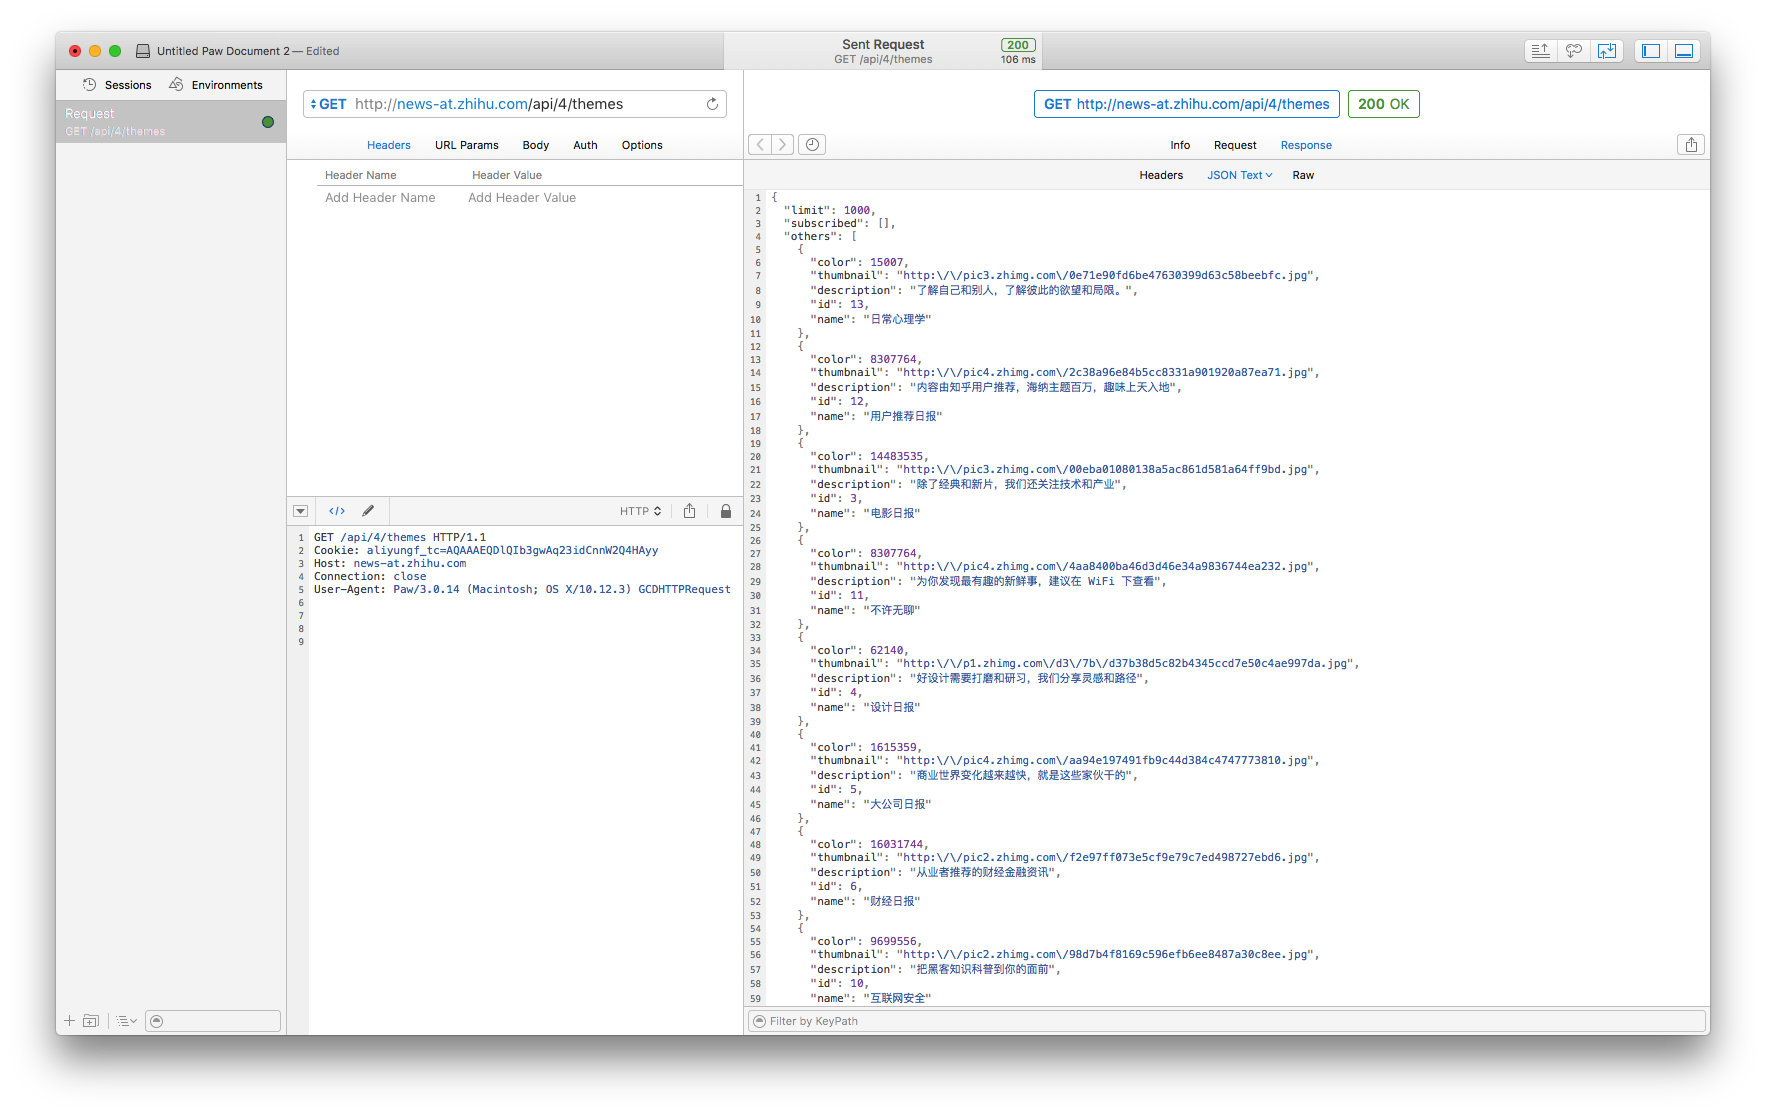Open the Auth tab
This screenshot has height=1115, width=1766.
click(x=586, y=145)
